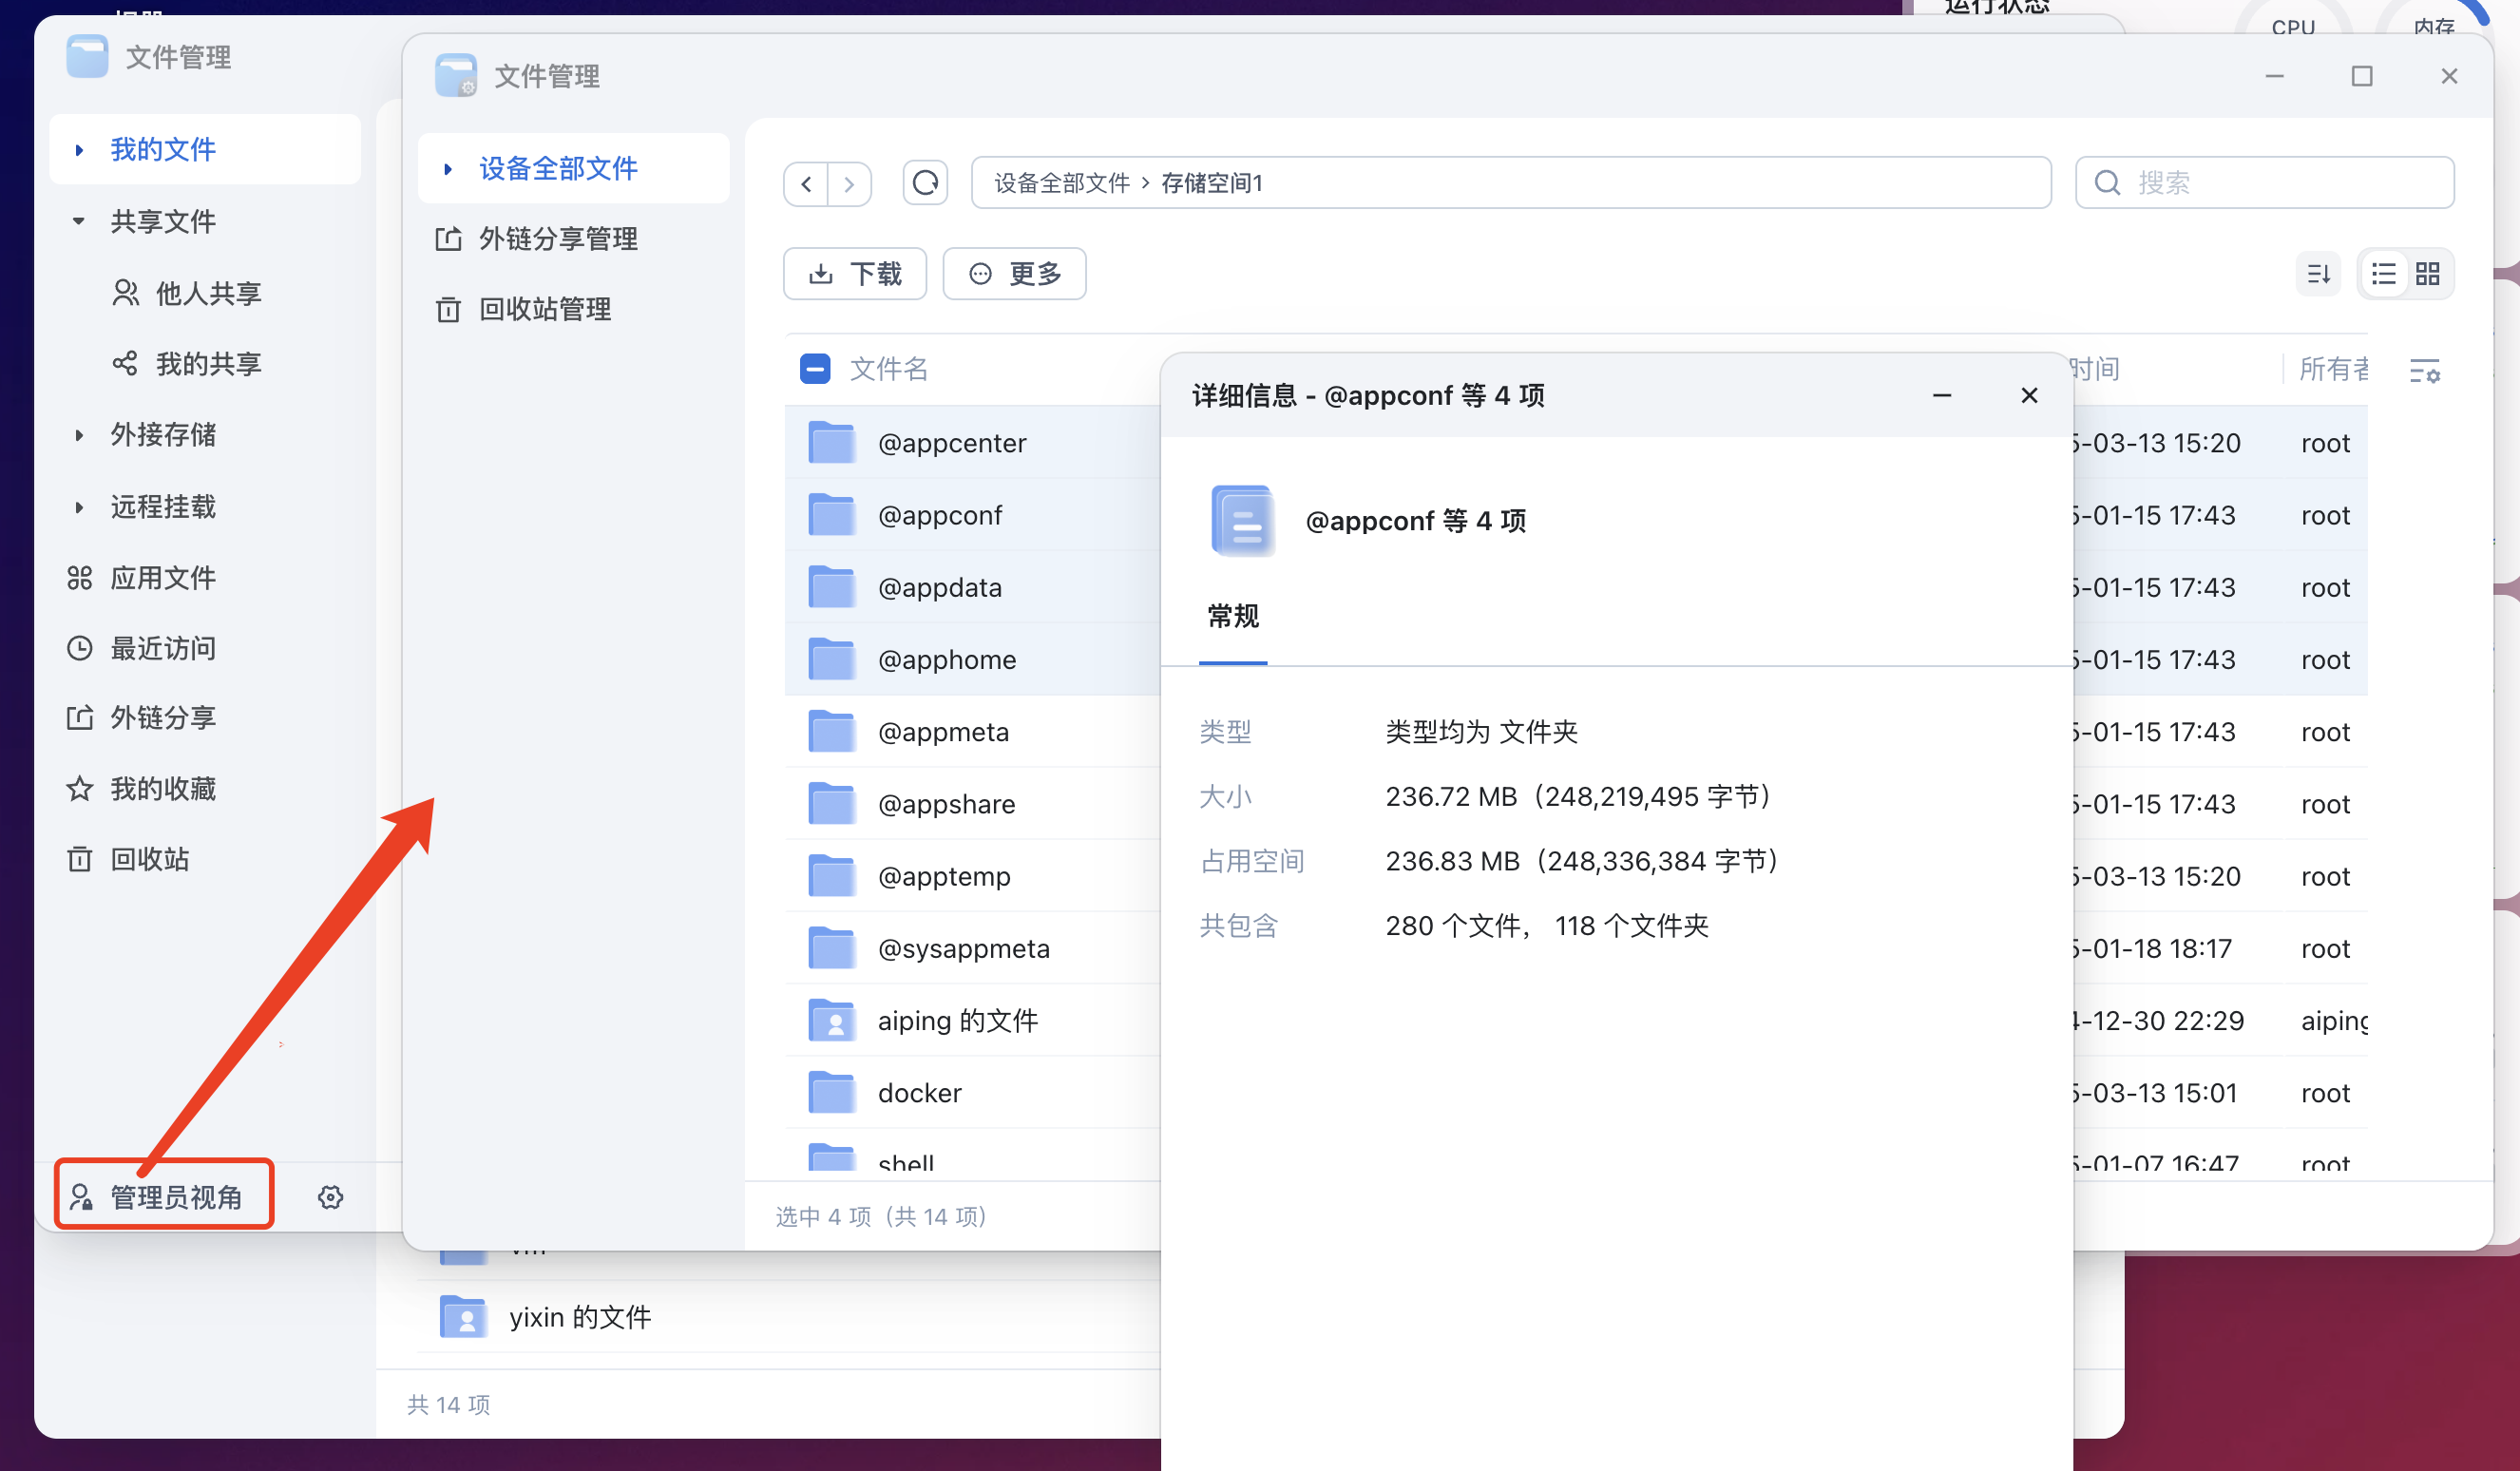Open 应用文件 in sidebar

pos(204,577)
